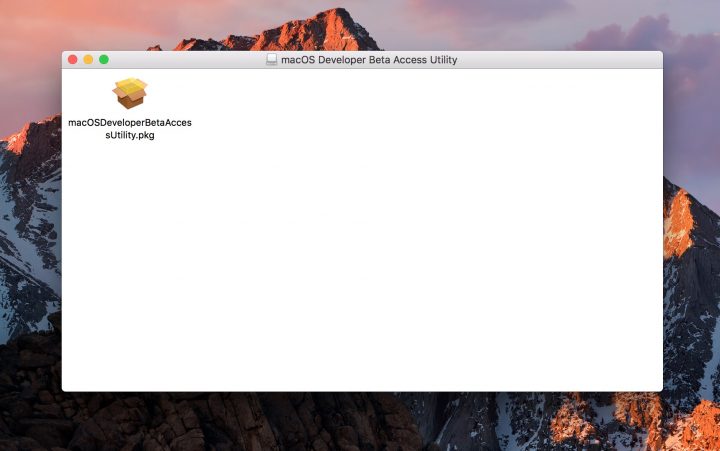Click the disk icon in the title bar
This screenshot has width=720, height=451.
click(271, 60)
